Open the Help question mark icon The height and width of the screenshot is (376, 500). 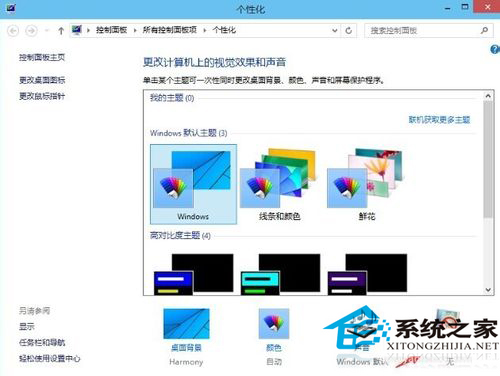click(495, 49)
